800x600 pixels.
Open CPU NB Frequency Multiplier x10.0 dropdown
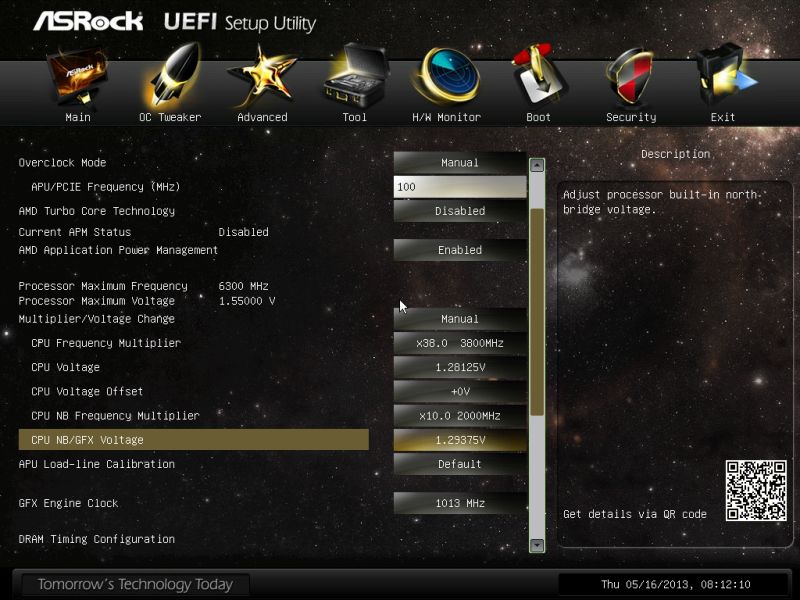pos(460,416)
